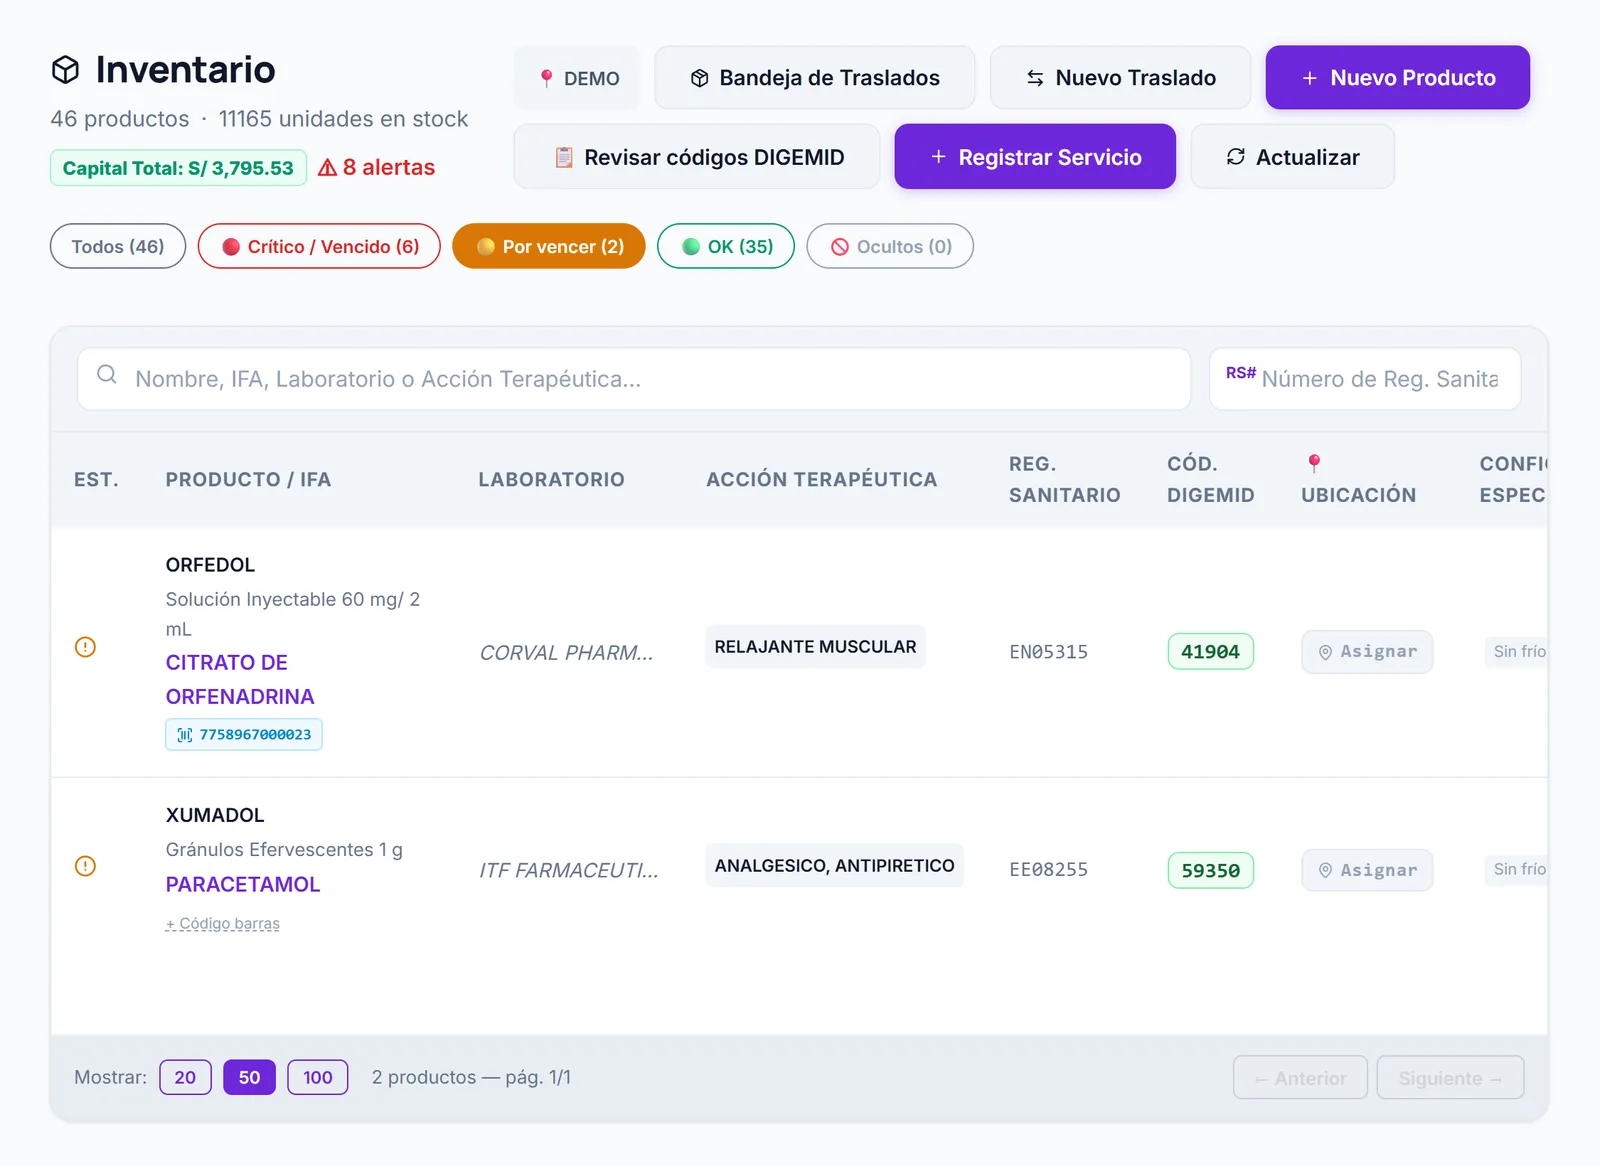Show 20 products per page

coord(185,1078)
